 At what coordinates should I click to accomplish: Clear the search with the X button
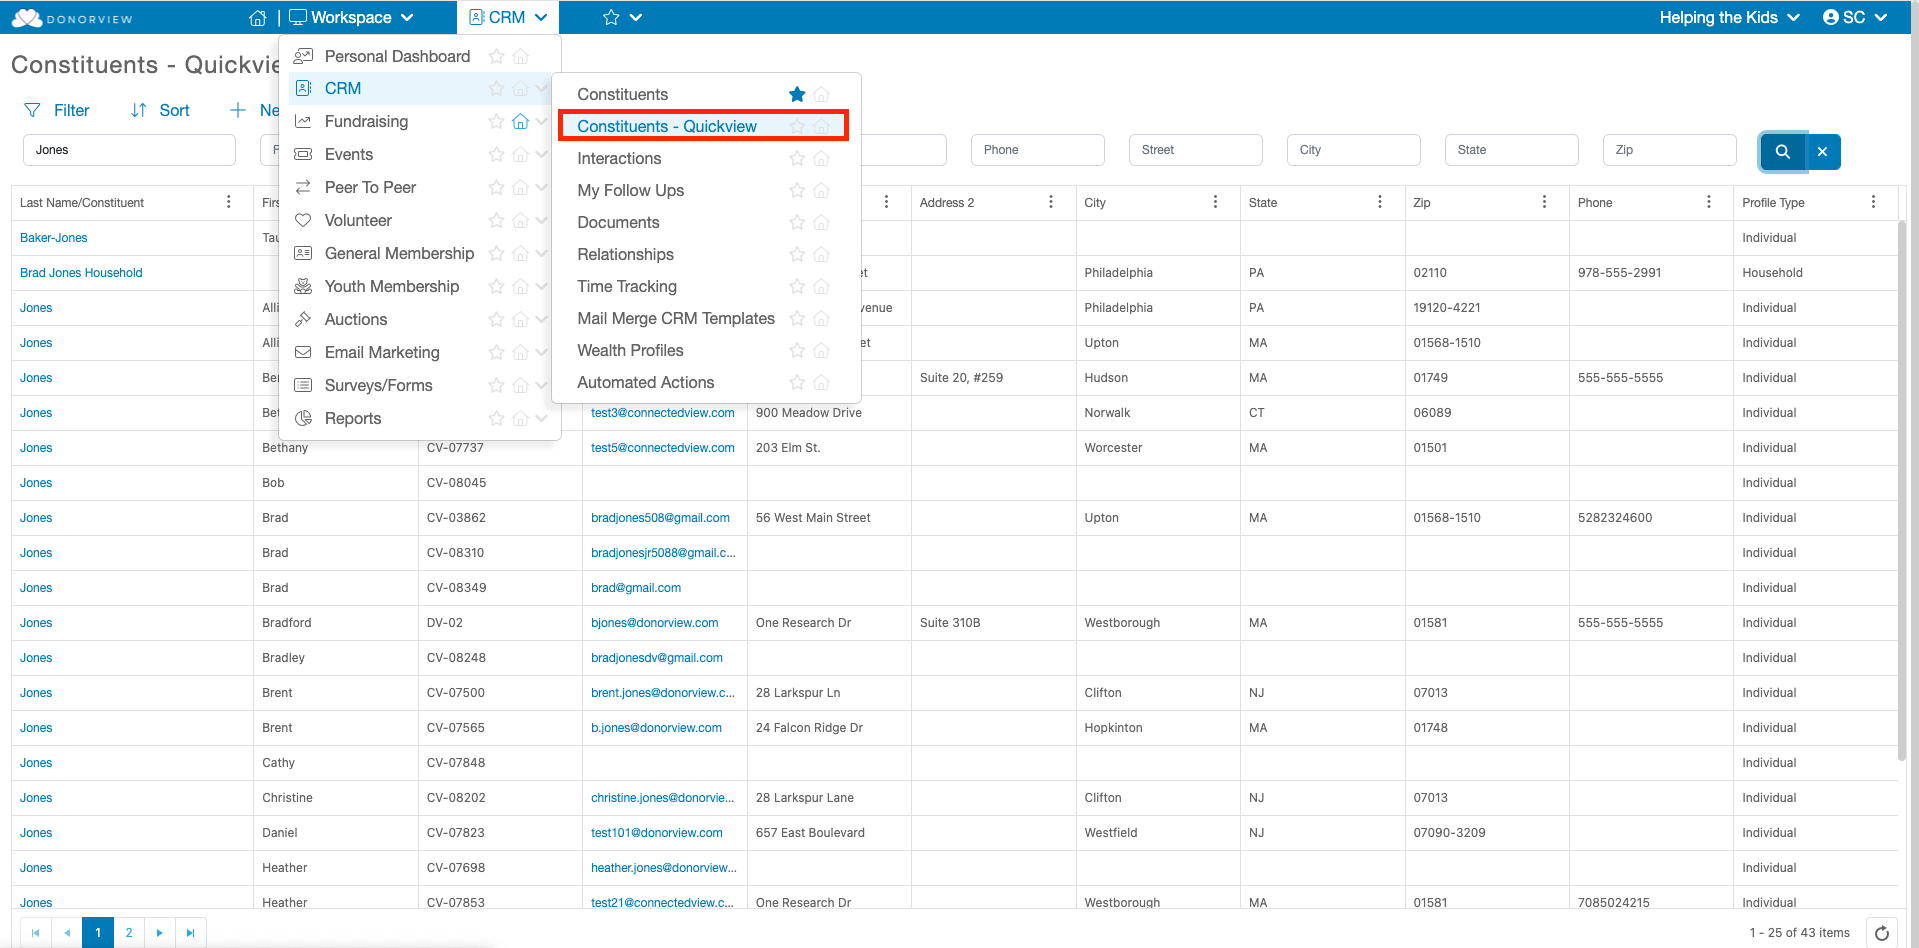tap(1823, 151)
